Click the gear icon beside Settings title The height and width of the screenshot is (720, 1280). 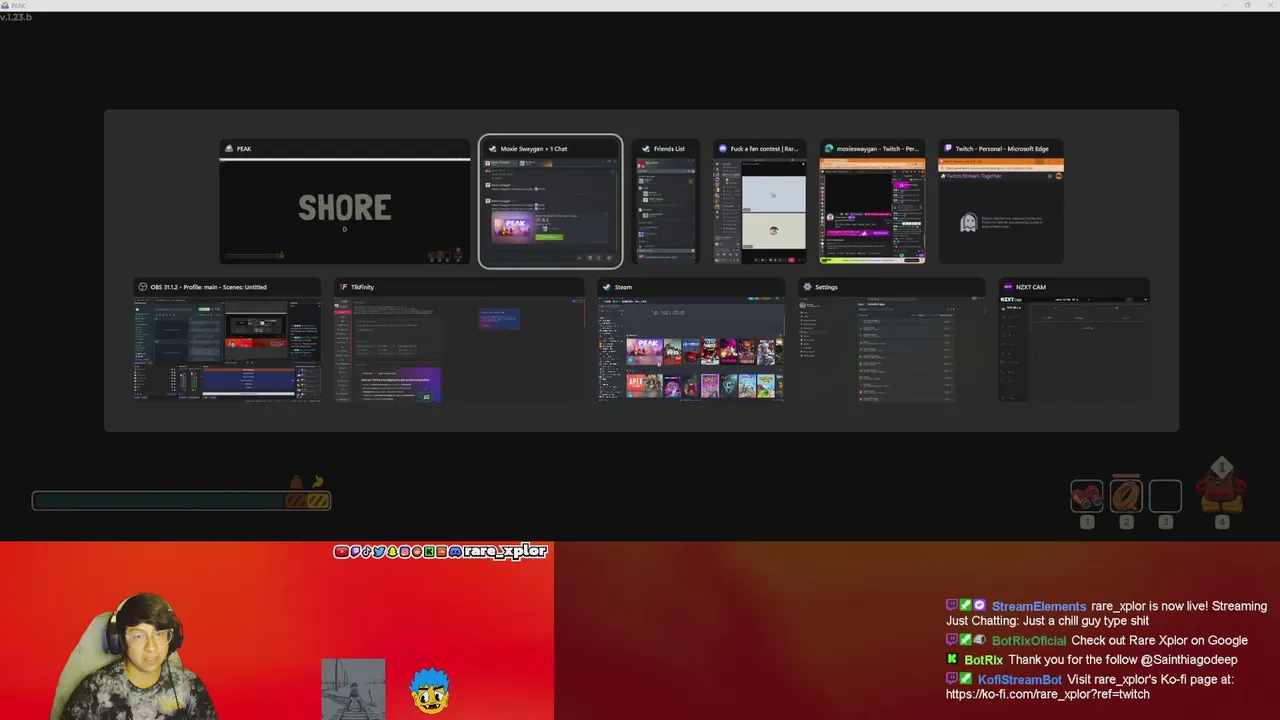click(807, 287)
